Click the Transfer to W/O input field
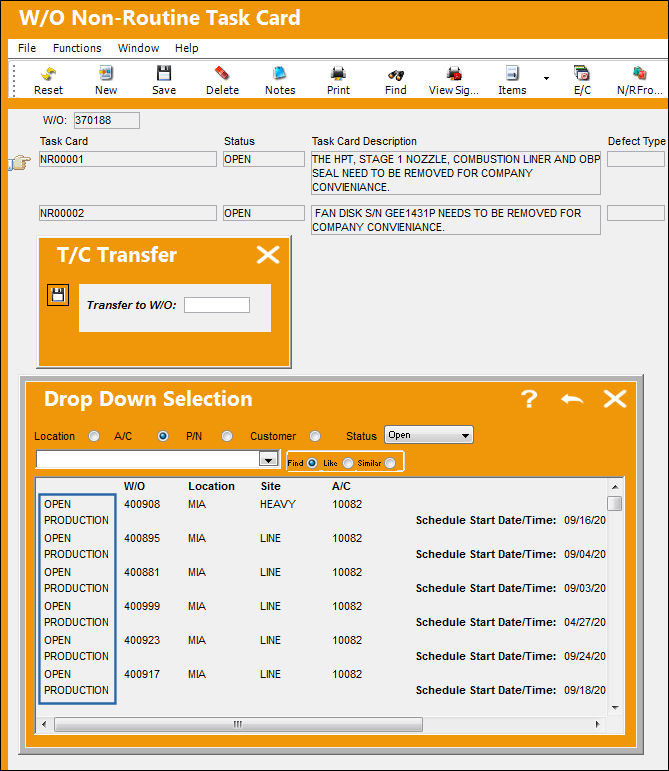This screenshot has width=669, height=771. click(217, 305)
